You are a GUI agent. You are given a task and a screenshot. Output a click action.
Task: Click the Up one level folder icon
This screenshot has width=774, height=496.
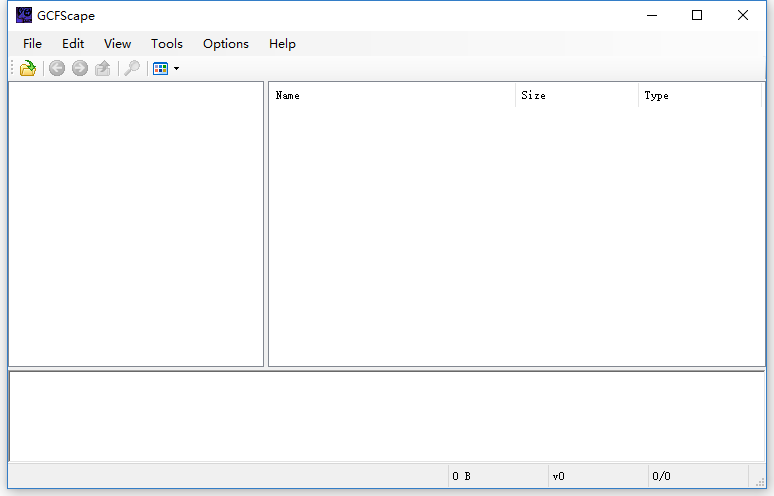click(103, 68)
